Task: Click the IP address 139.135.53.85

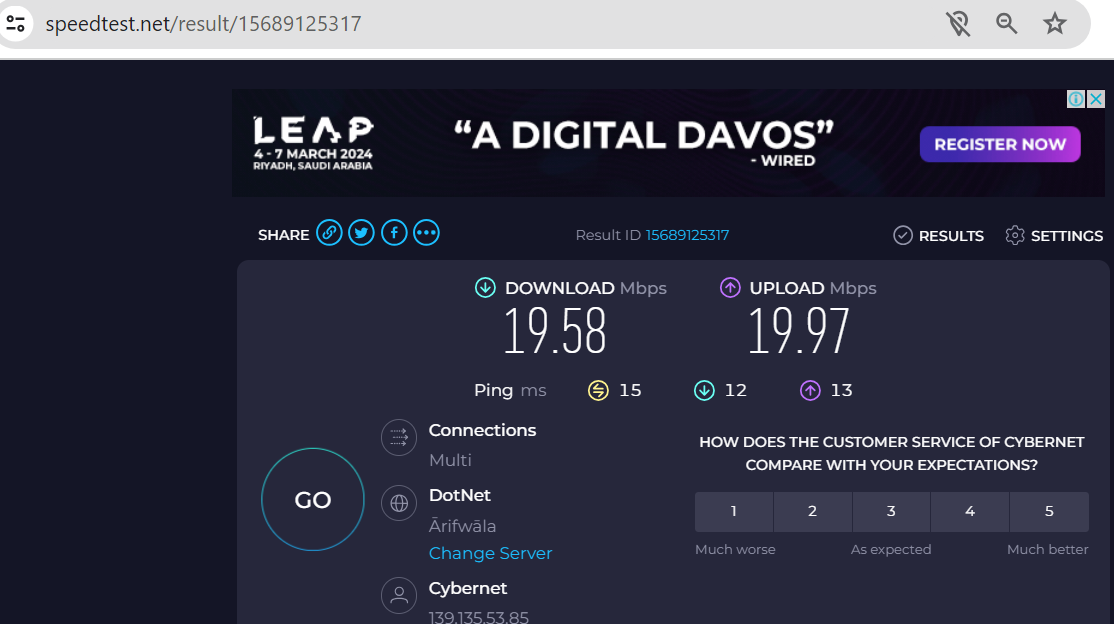Action: tap(479, 617)
